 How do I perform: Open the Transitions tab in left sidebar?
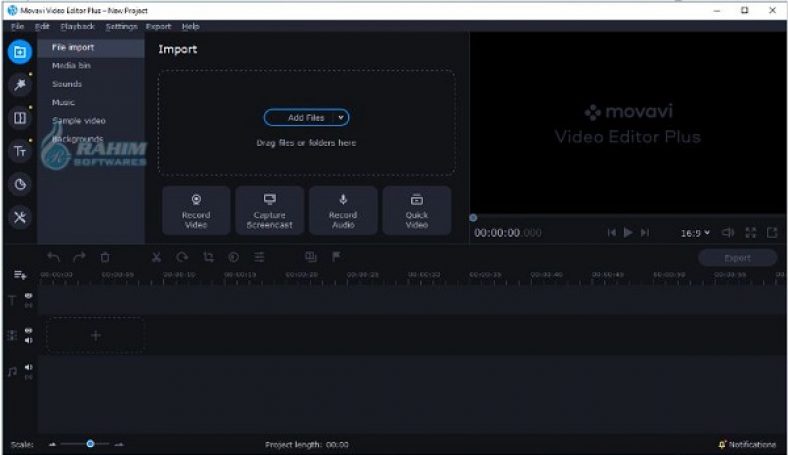[x=19, y=118]
